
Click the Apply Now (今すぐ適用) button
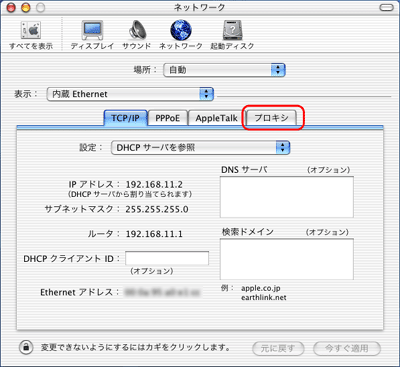click(347, 348)
